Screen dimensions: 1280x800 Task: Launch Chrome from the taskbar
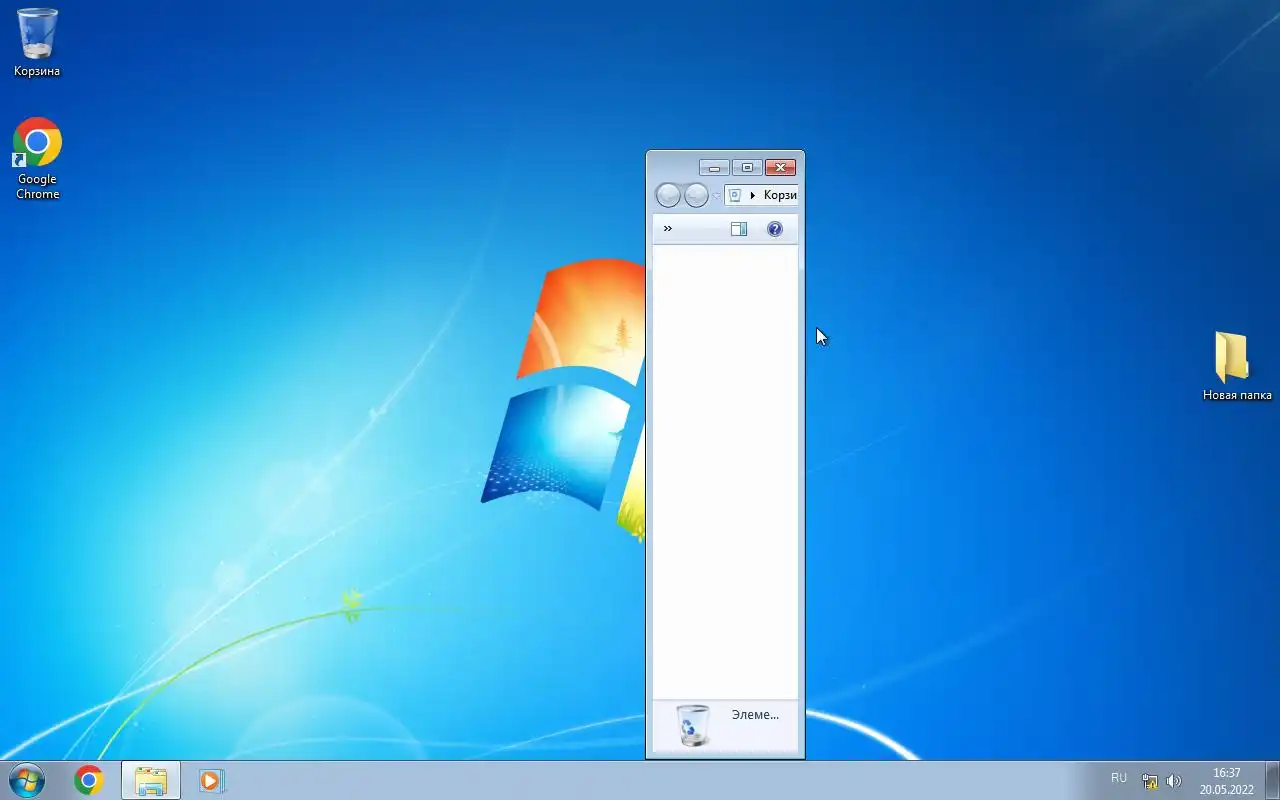(89, 780)
